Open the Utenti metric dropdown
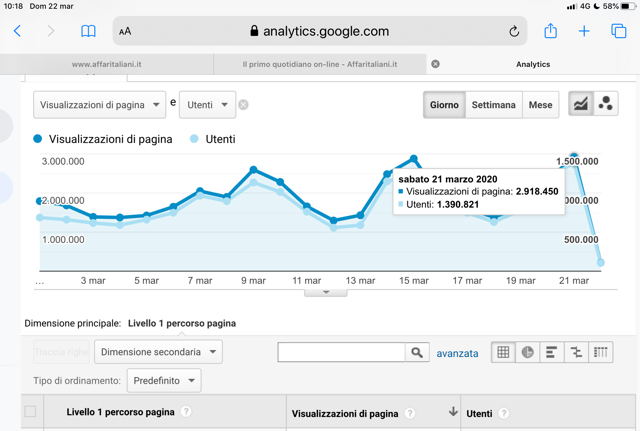The width and height of the screenshot is (640, 431). [207, 105]
